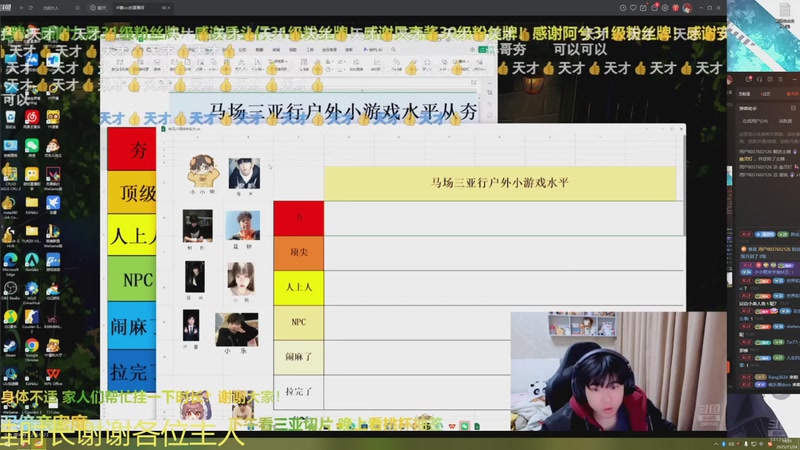Select the photo with light-blue background
Screen dimensions: 800x450
(243, 225)
